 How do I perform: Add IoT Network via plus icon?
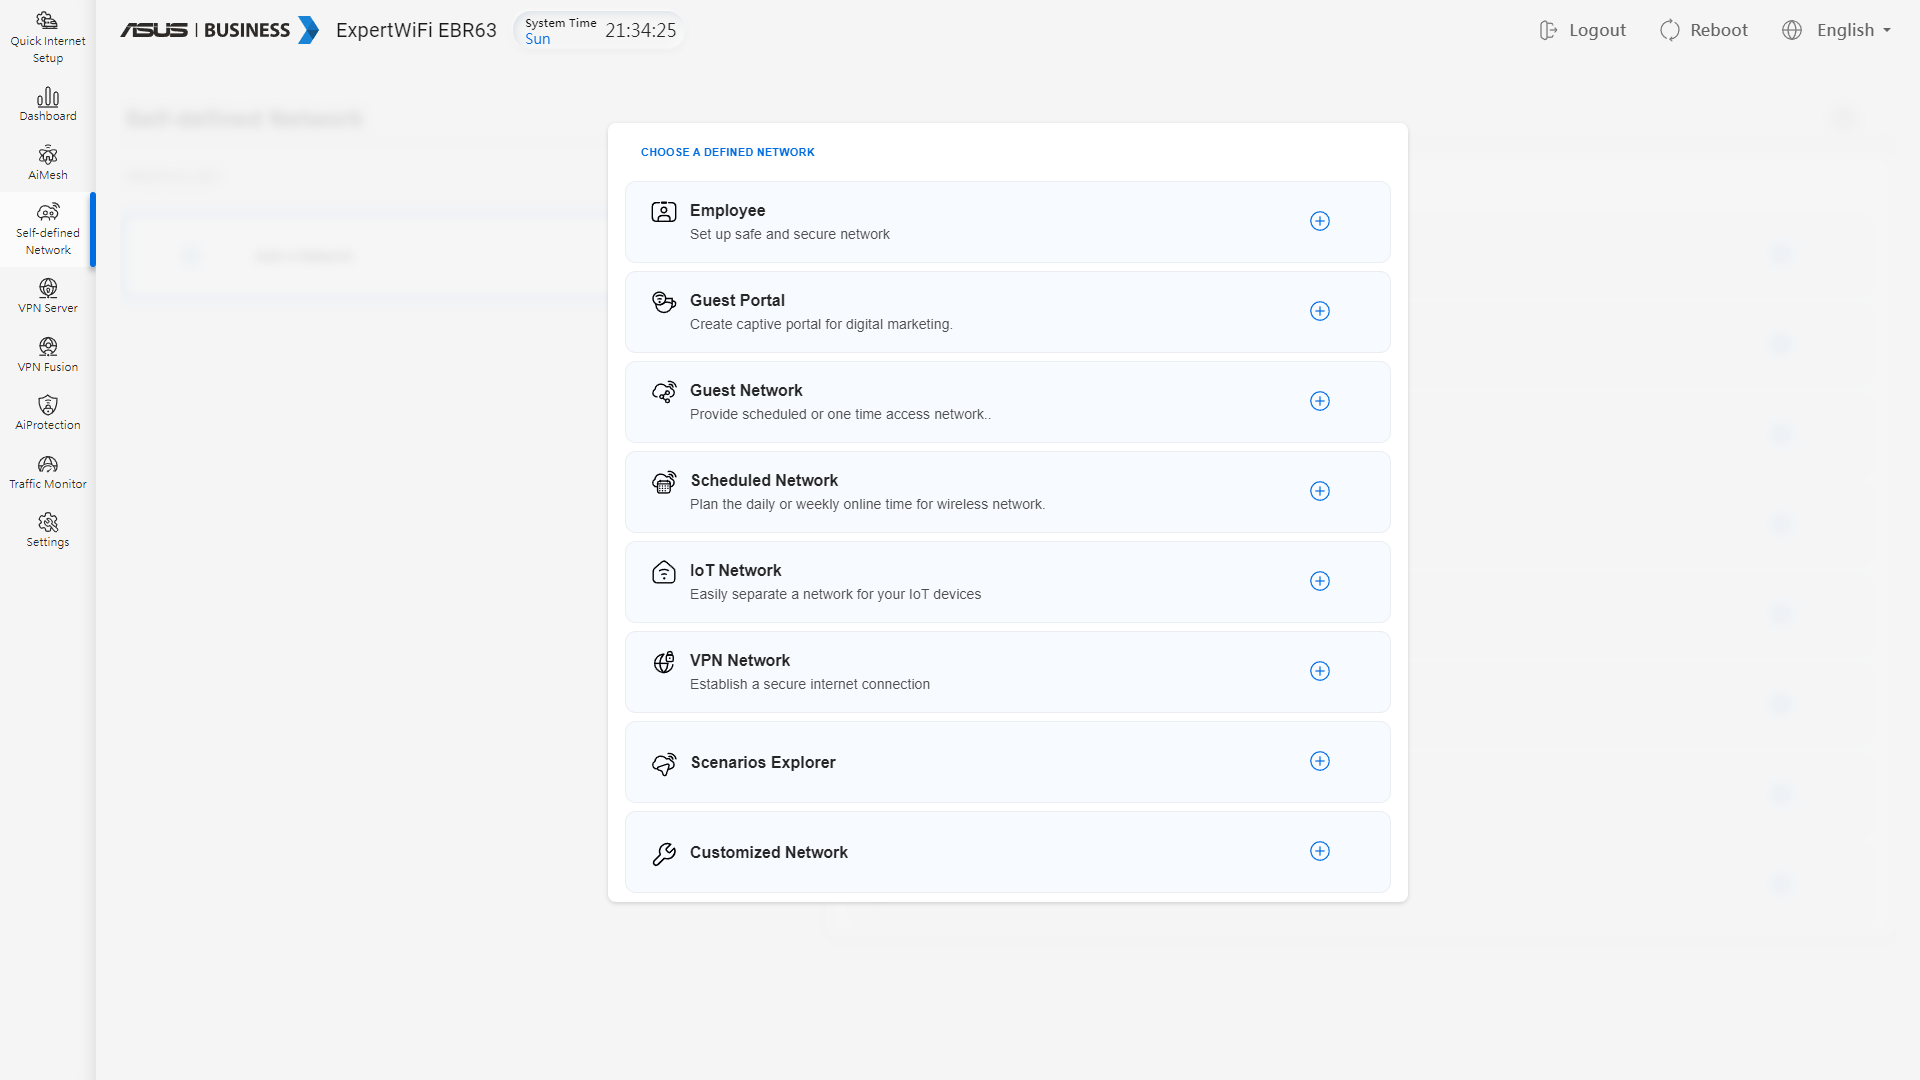click(1319, 581)
